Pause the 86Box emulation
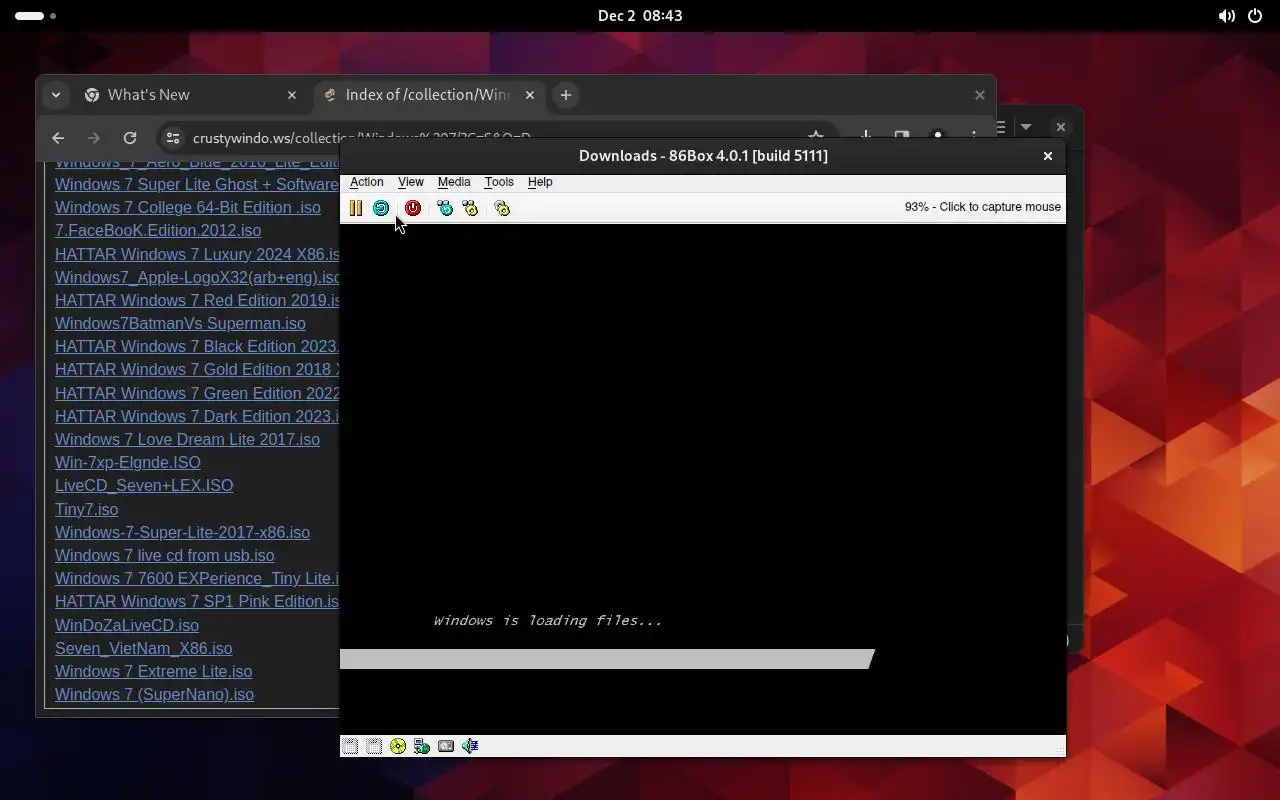The image size is (1280, 800). pos(356,208)
